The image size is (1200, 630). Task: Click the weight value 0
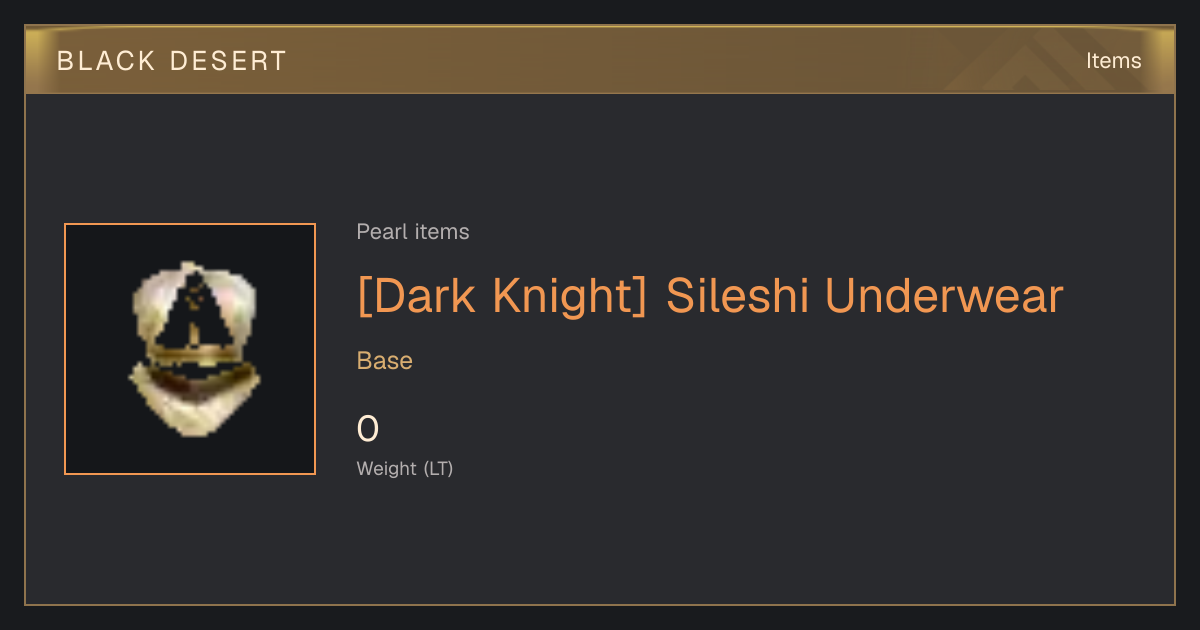[x=368, y=429]
